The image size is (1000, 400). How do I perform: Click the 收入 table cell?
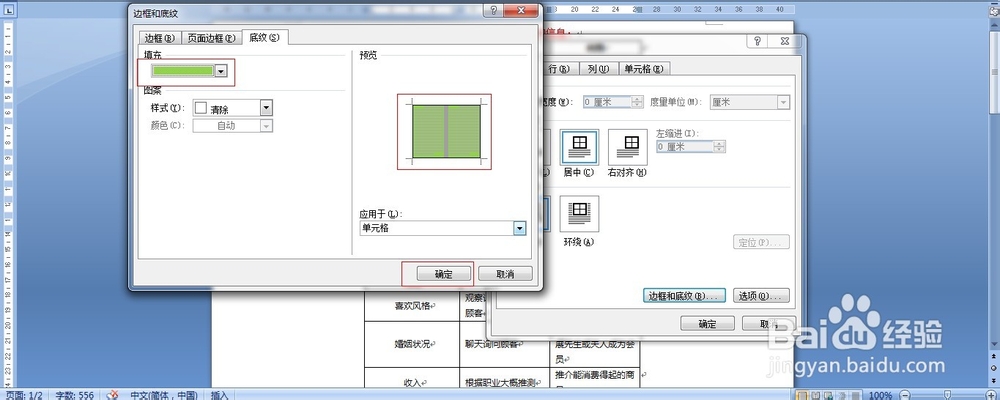412,383
